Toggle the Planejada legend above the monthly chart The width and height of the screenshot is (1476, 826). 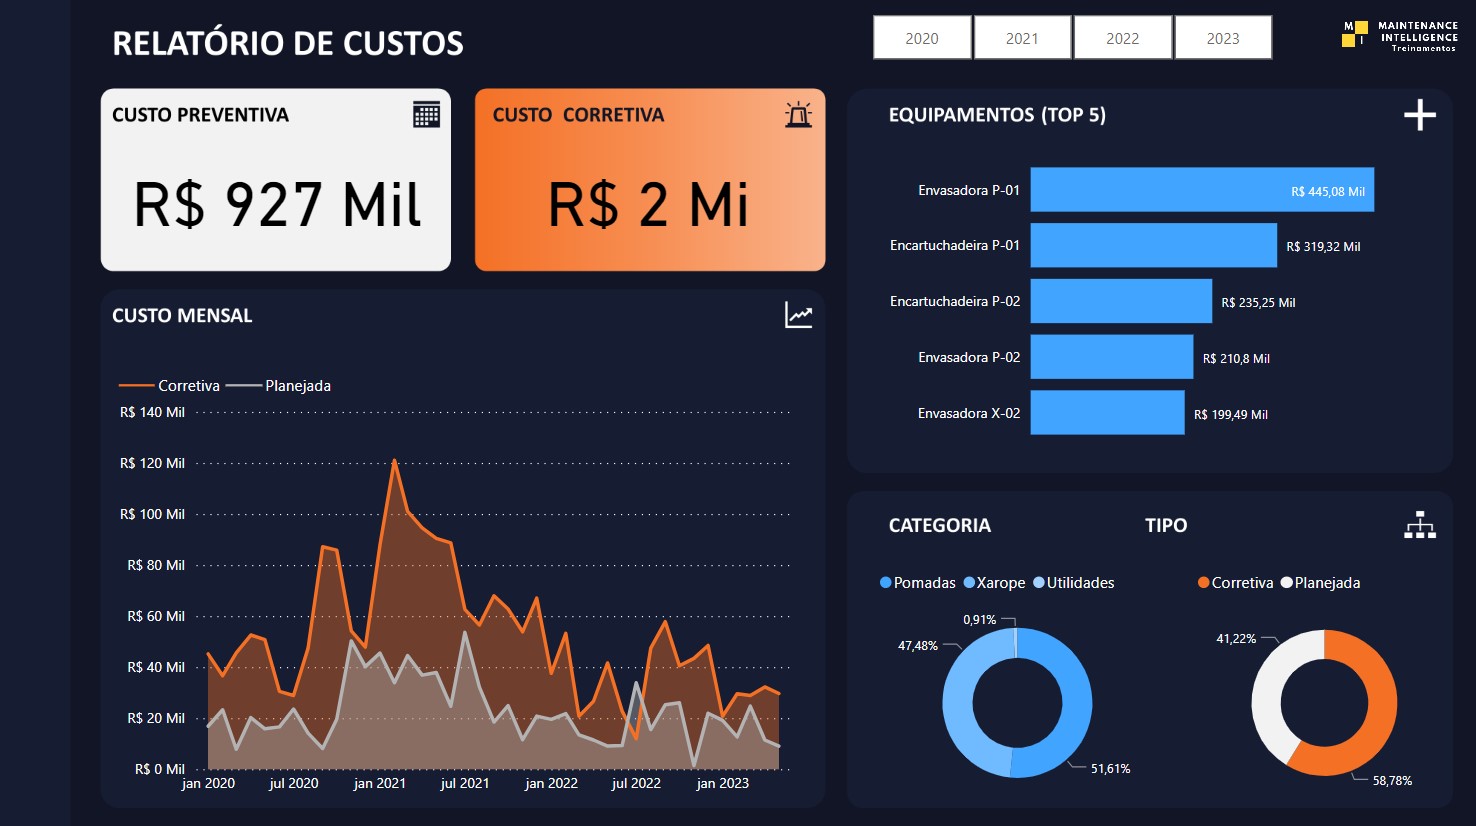coord(297,385)
